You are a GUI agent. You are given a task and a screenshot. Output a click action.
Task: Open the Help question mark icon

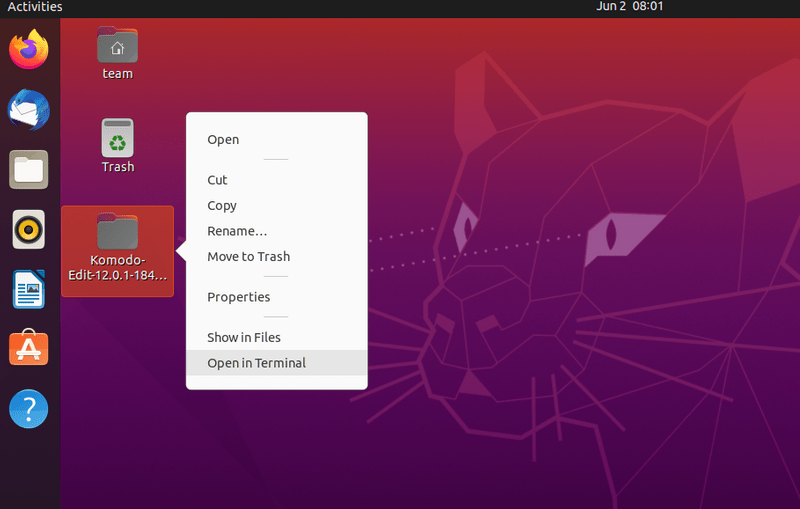coord(29,409)
